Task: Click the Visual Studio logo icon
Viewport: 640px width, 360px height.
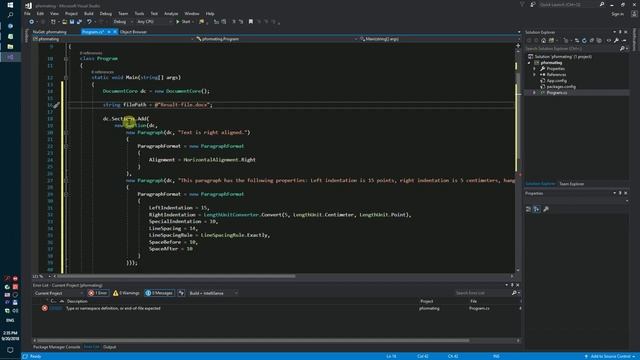Action: coord(28,5)
